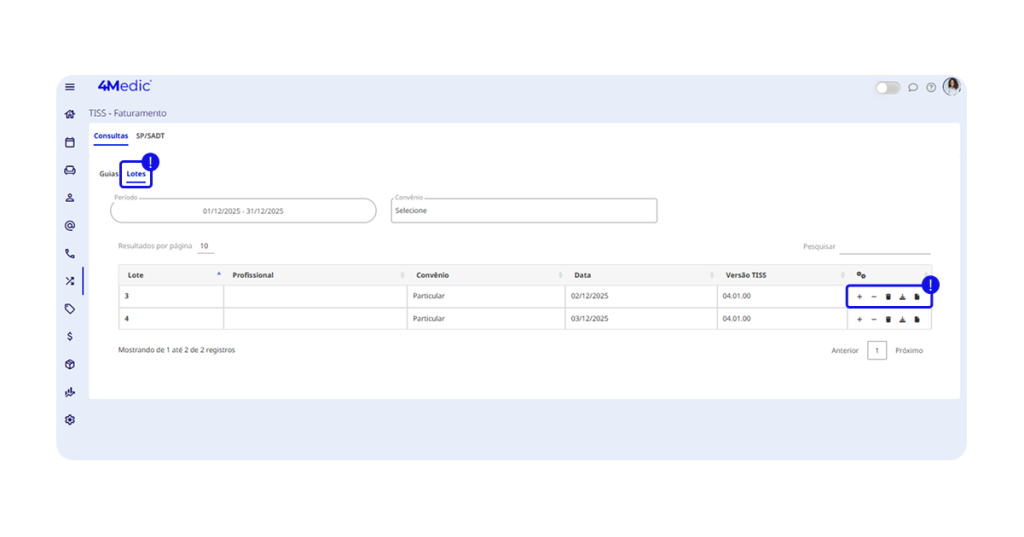Open the phone icon in the sidebar
Viewport: 1024px width, 537px height.
(x=70, y=254)
